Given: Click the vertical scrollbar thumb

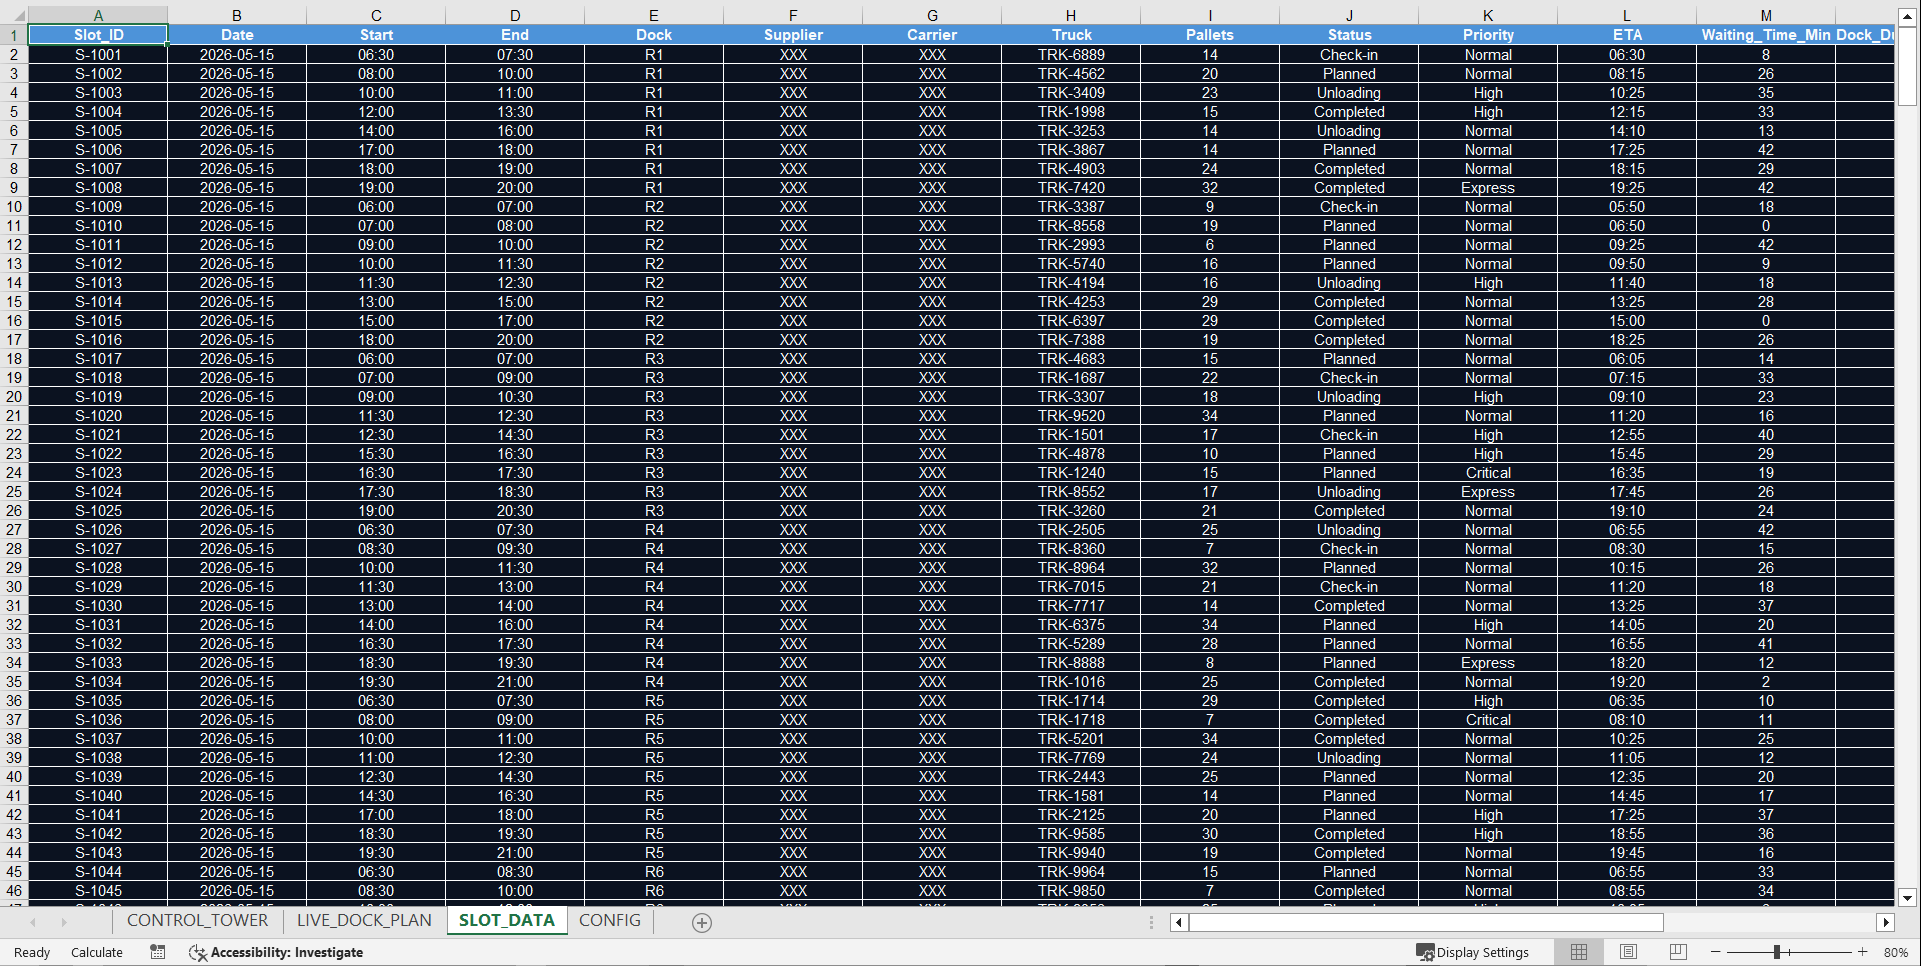Looking at the screenshot, I should 1907,66.
